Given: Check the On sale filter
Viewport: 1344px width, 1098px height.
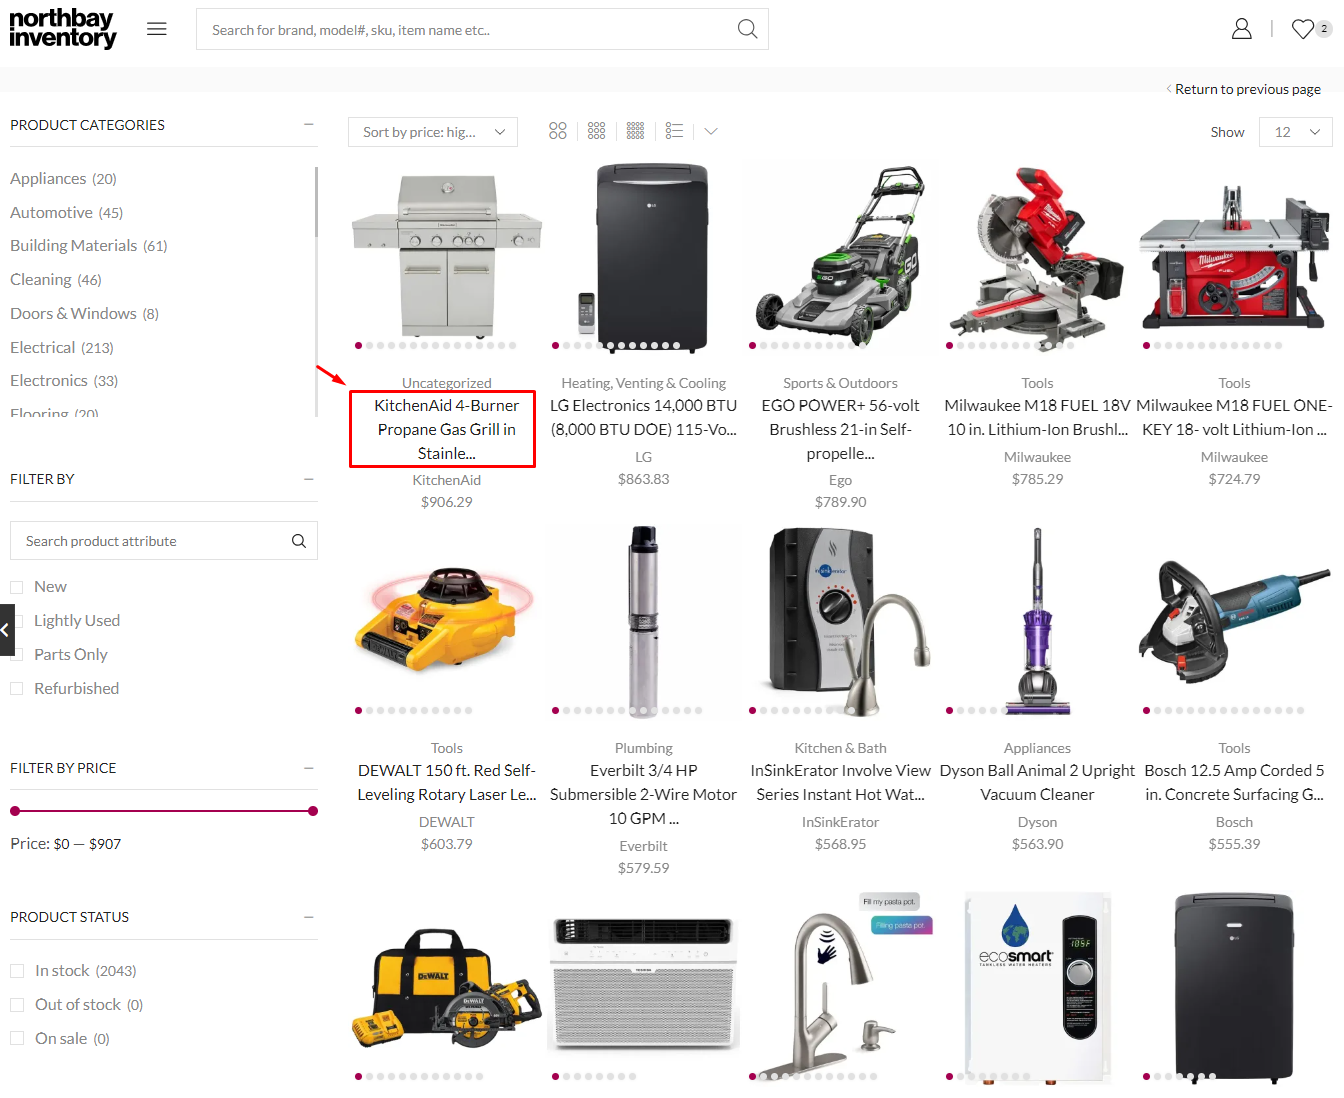Looking at the screenshot, I should [16, 1039].
